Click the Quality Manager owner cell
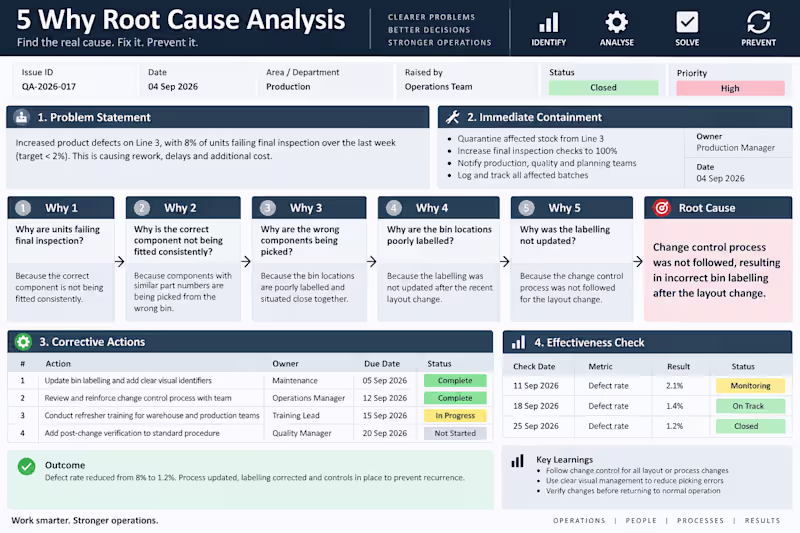 (302, 433)
